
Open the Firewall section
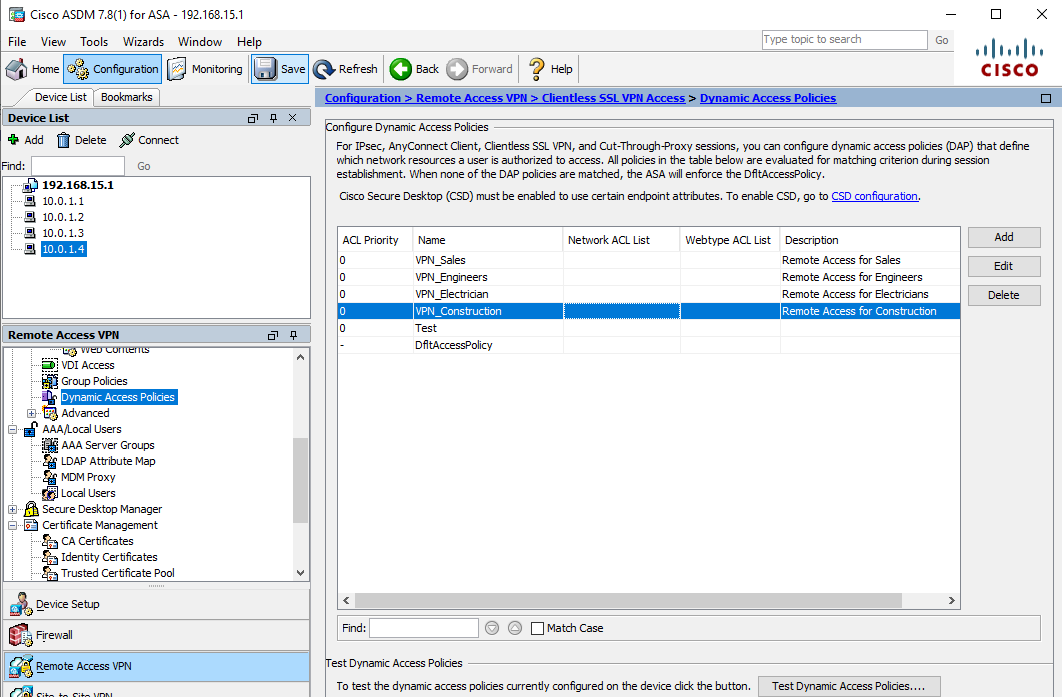(54, 635)
